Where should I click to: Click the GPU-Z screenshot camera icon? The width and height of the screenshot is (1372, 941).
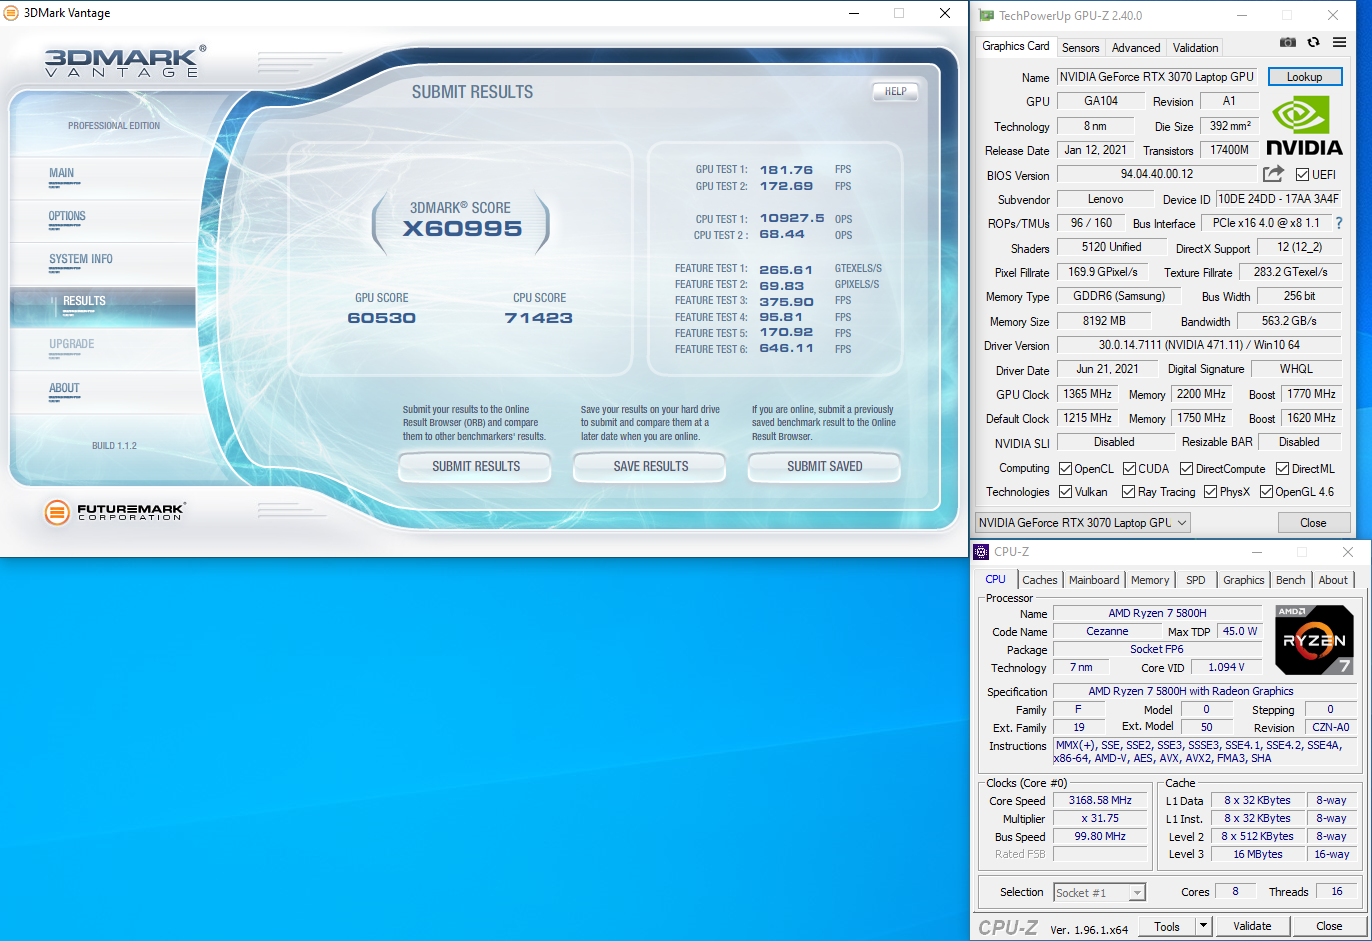[1288, 42]
